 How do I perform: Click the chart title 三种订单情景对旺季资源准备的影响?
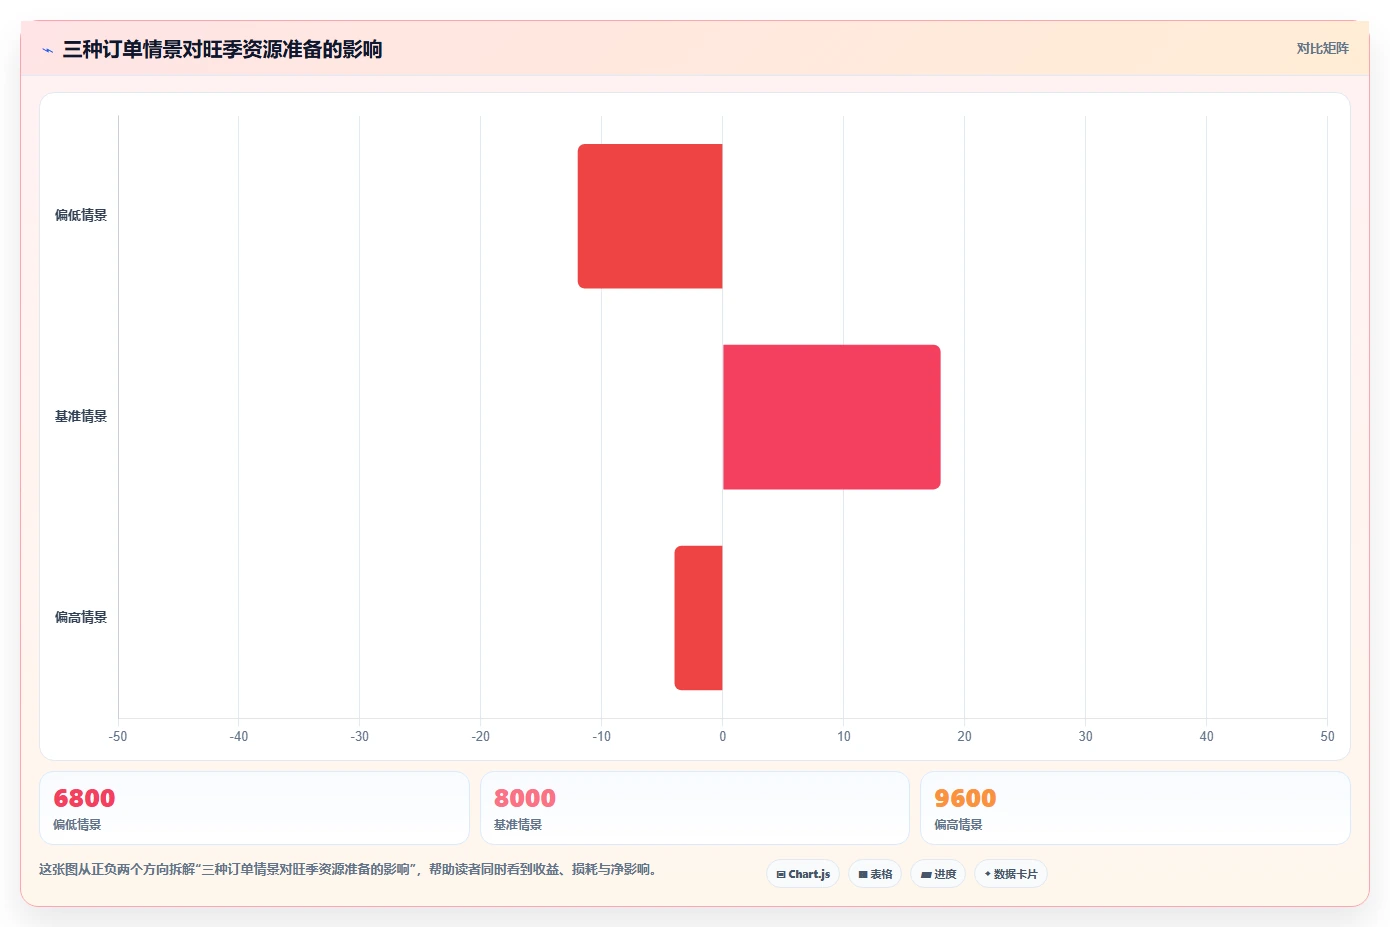[222, 49]
